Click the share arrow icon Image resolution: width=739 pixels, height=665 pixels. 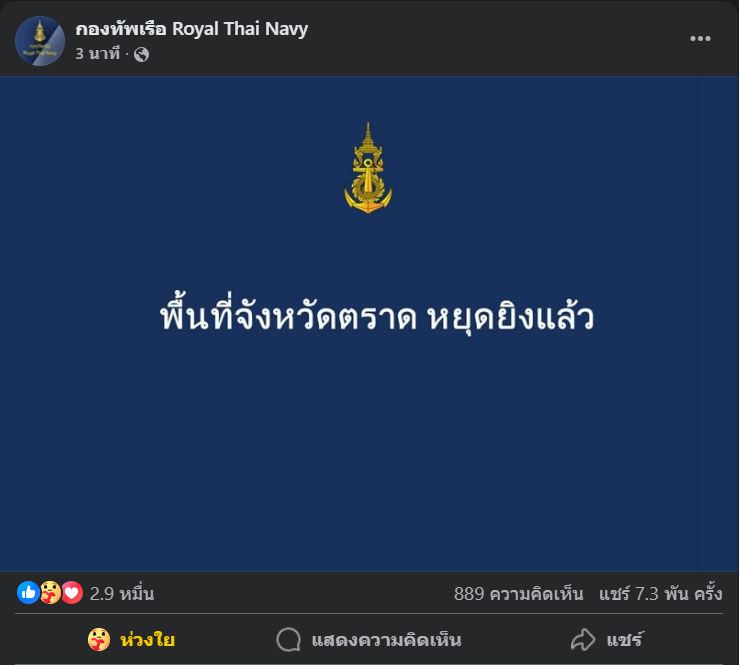point(583,640)
